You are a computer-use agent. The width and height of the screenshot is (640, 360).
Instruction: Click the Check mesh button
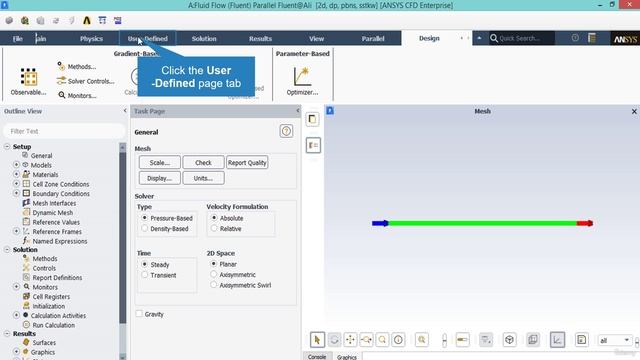coord(203,162)
